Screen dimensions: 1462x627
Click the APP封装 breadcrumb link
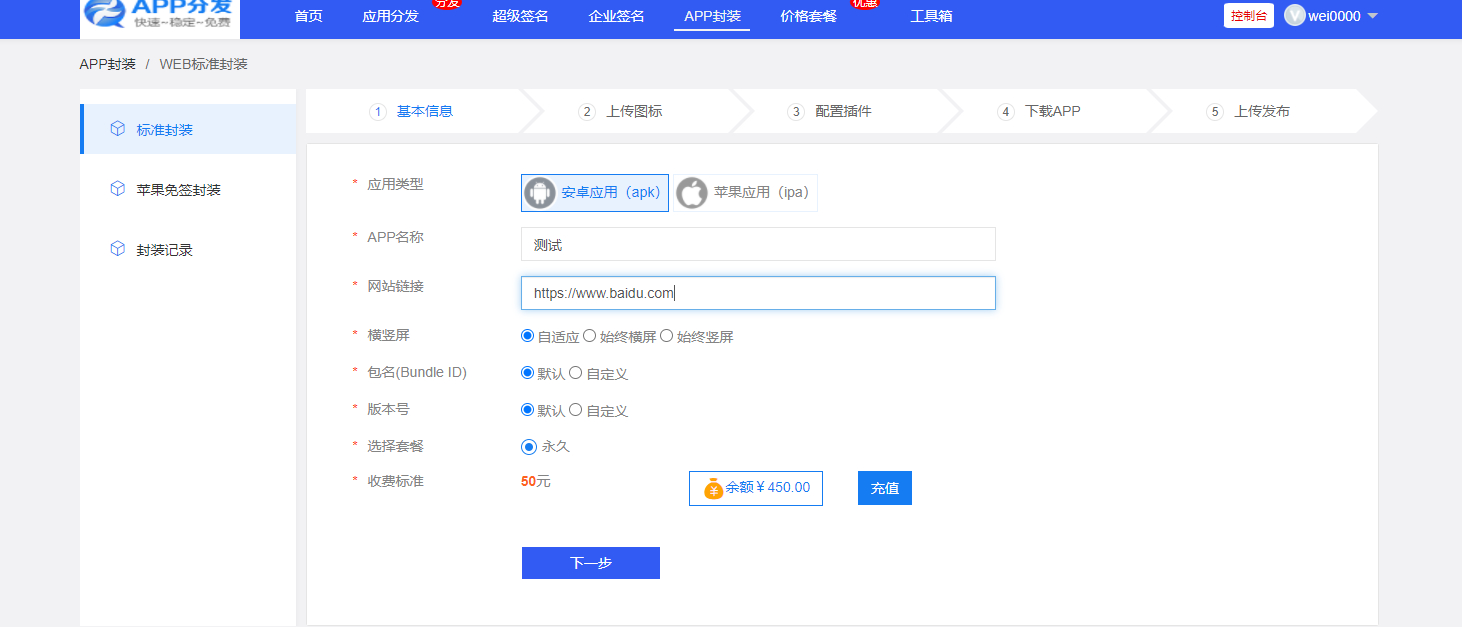pyautogui.click(x=107, y=64)
